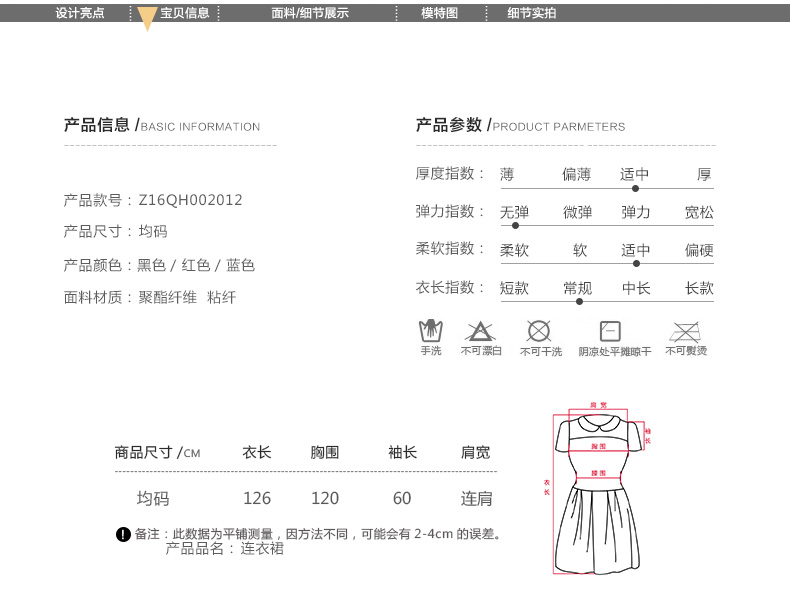
Task: Click the softness slider dot at 适中
Action: click(636, 264)
